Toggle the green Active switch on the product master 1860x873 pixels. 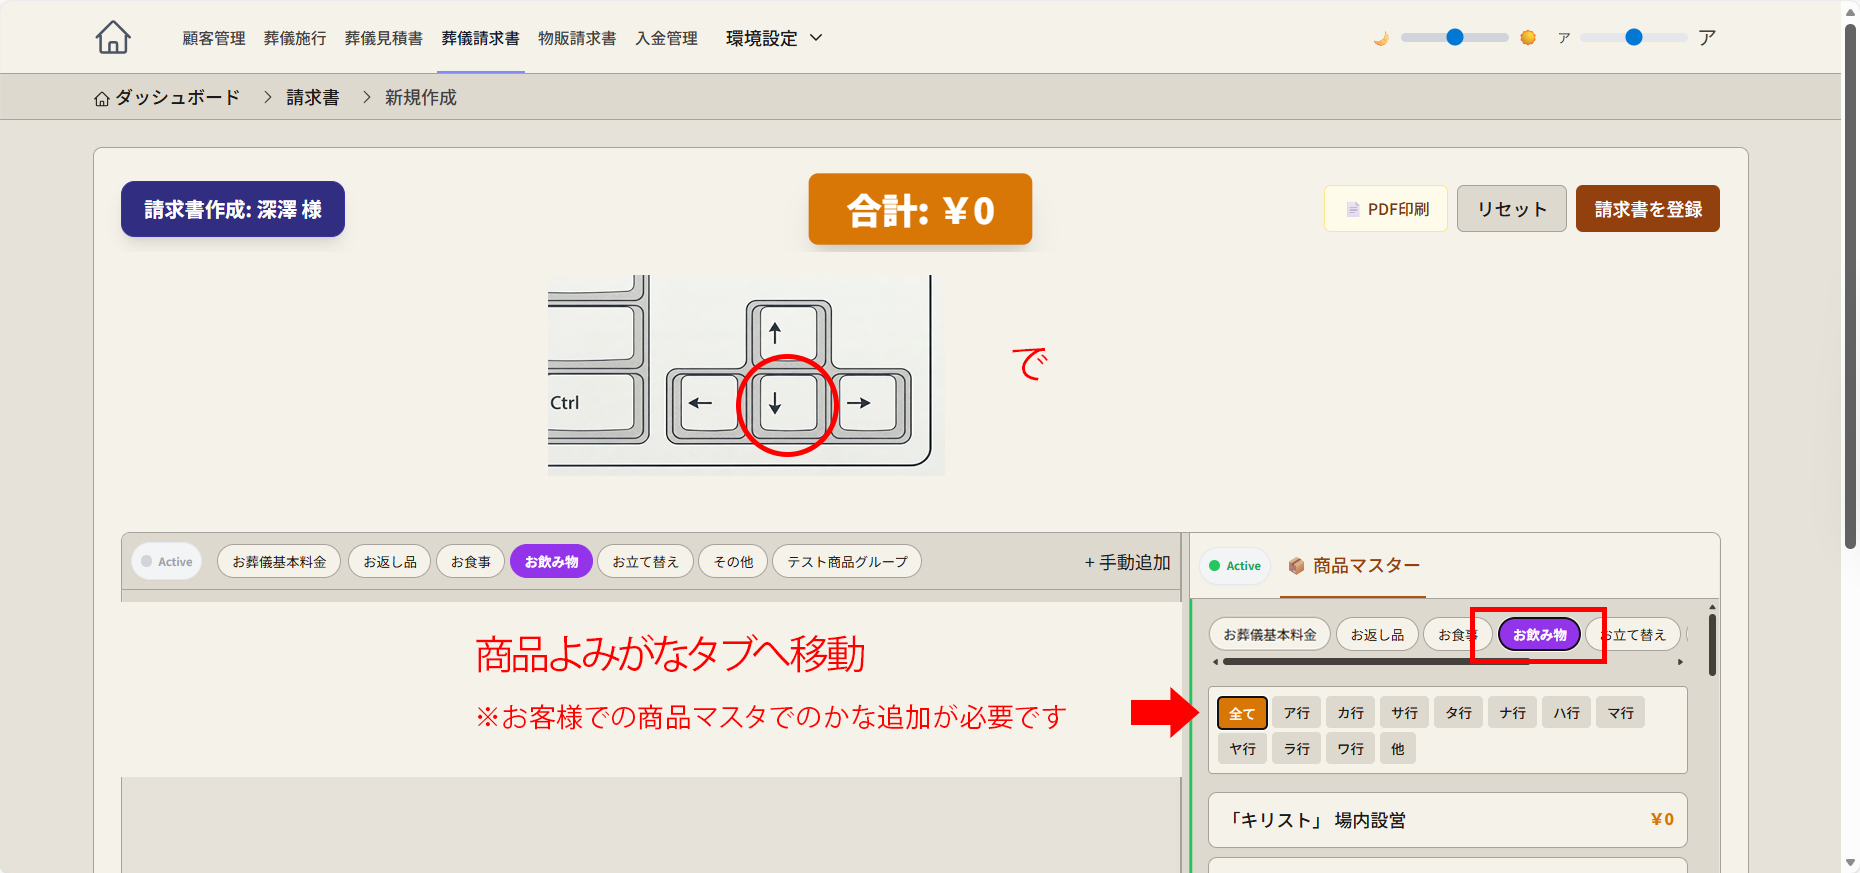point(1235,566)
